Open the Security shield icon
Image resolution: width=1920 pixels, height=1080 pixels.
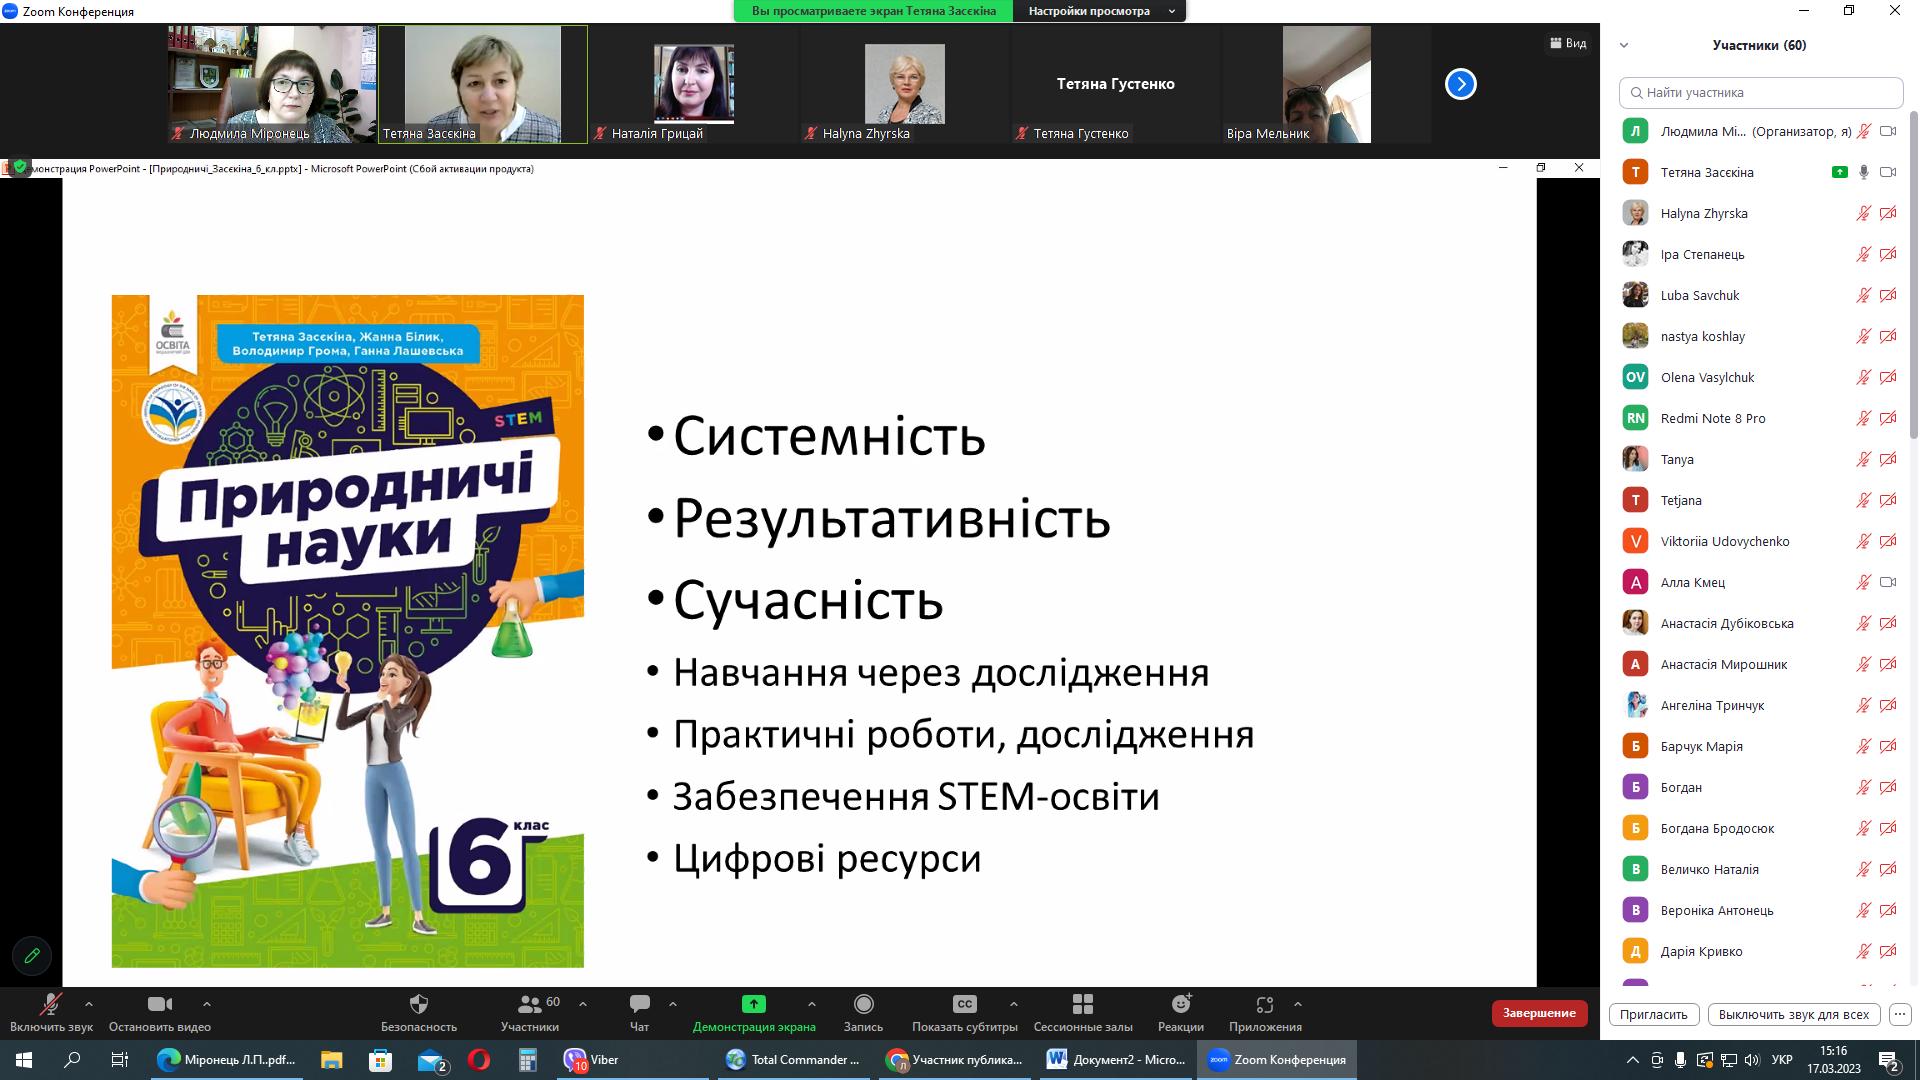coord(419,1004)
